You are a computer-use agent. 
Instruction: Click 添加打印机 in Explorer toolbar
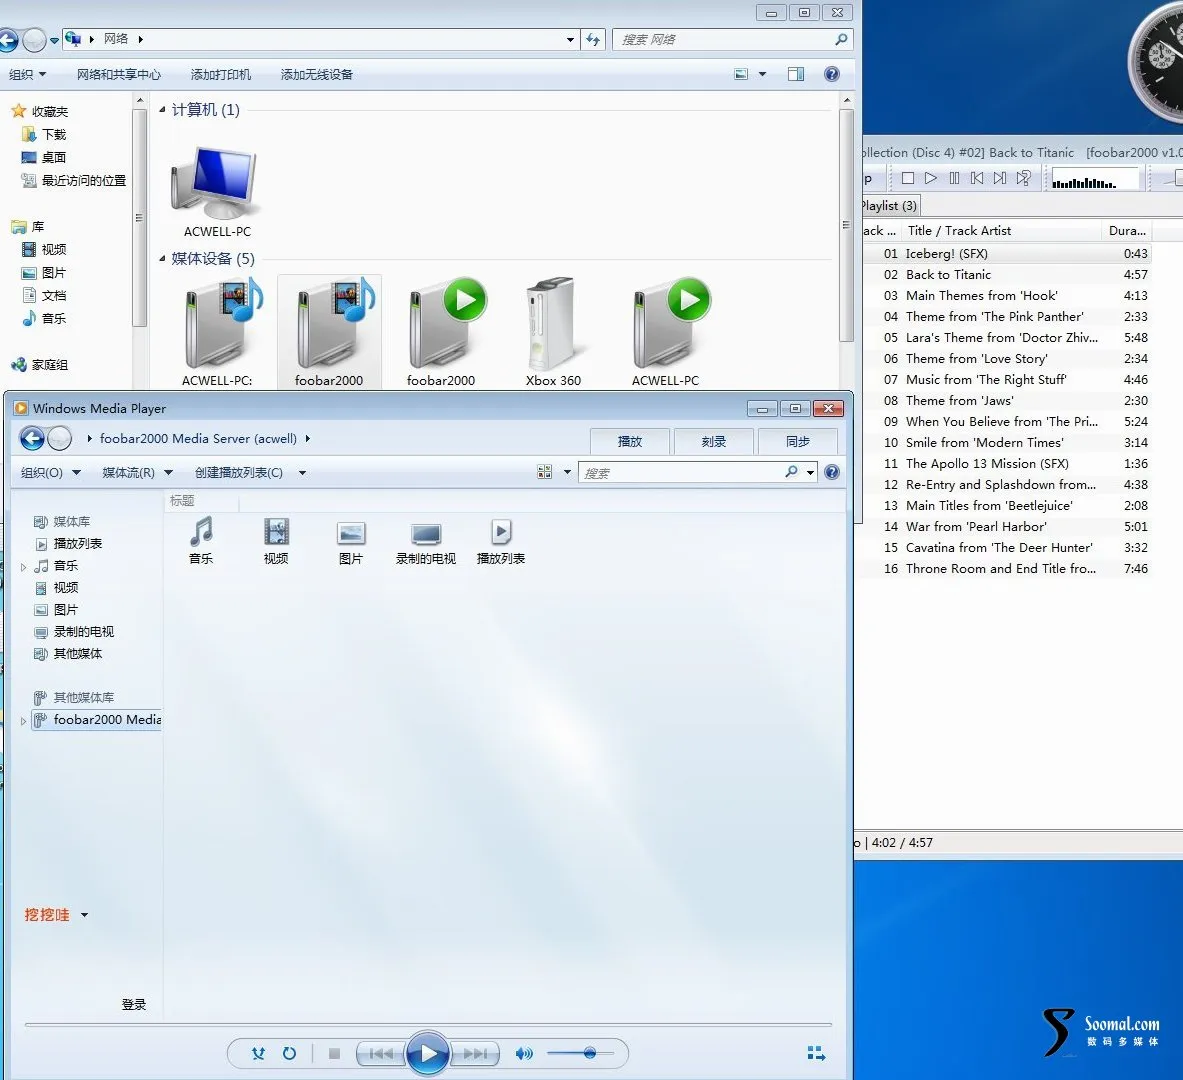pyautogui.click(x=220, y=74)
